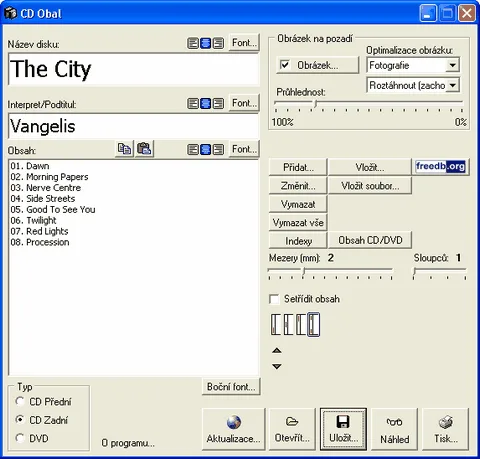The height and width of the screenshot is (459, 480).
Task: Select the CD Přední radio button
Action: [20, 401]
